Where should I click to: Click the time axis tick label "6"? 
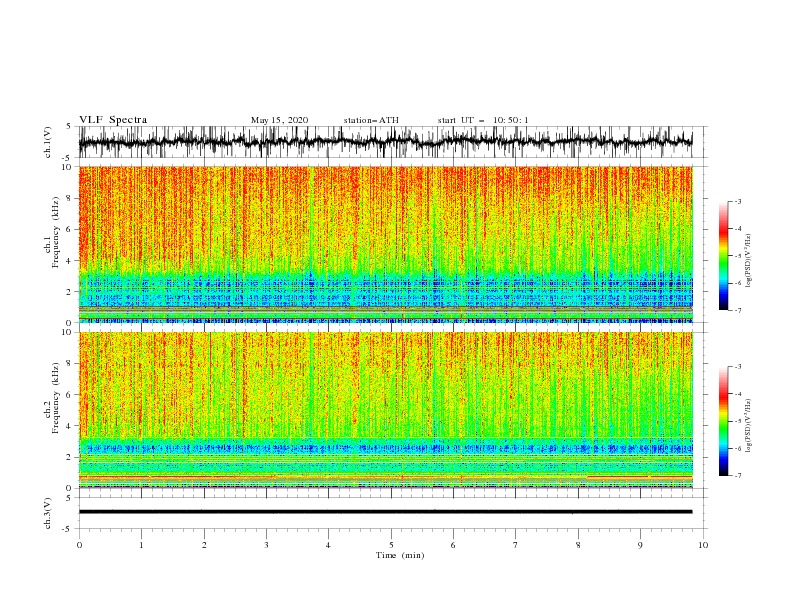(x=453, y=545)
